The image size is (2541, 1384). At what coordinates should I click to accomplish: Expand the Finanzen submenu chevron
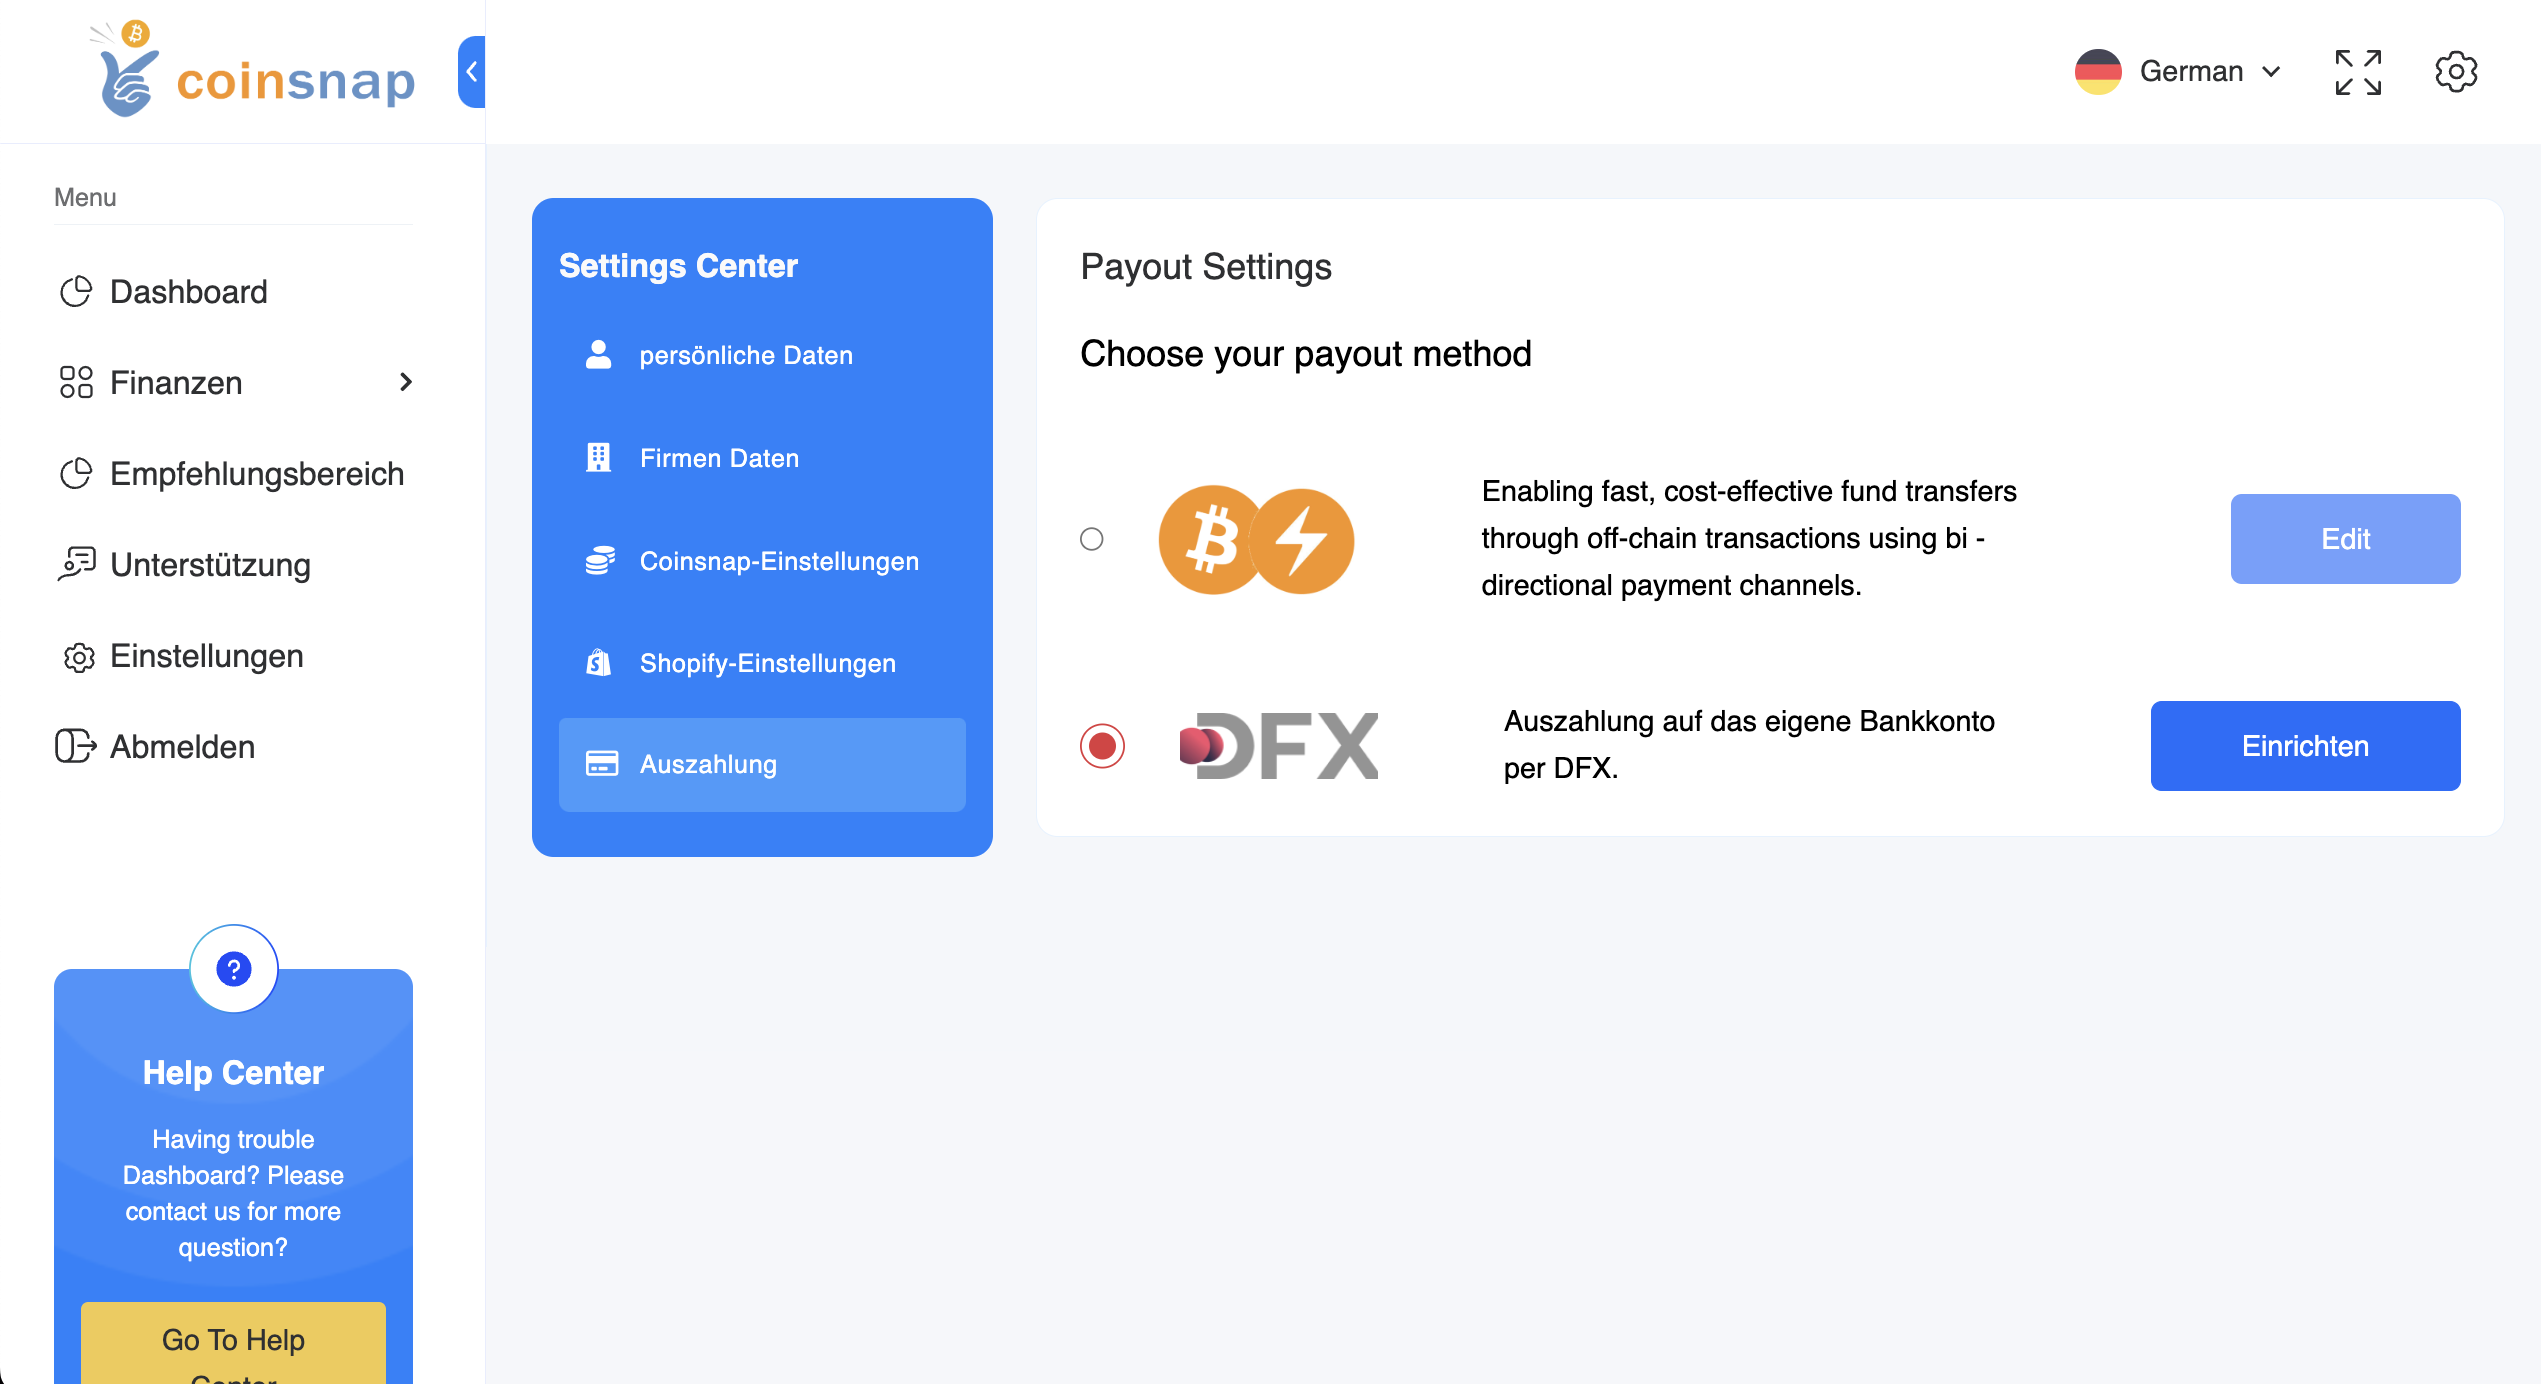(405, 382)
